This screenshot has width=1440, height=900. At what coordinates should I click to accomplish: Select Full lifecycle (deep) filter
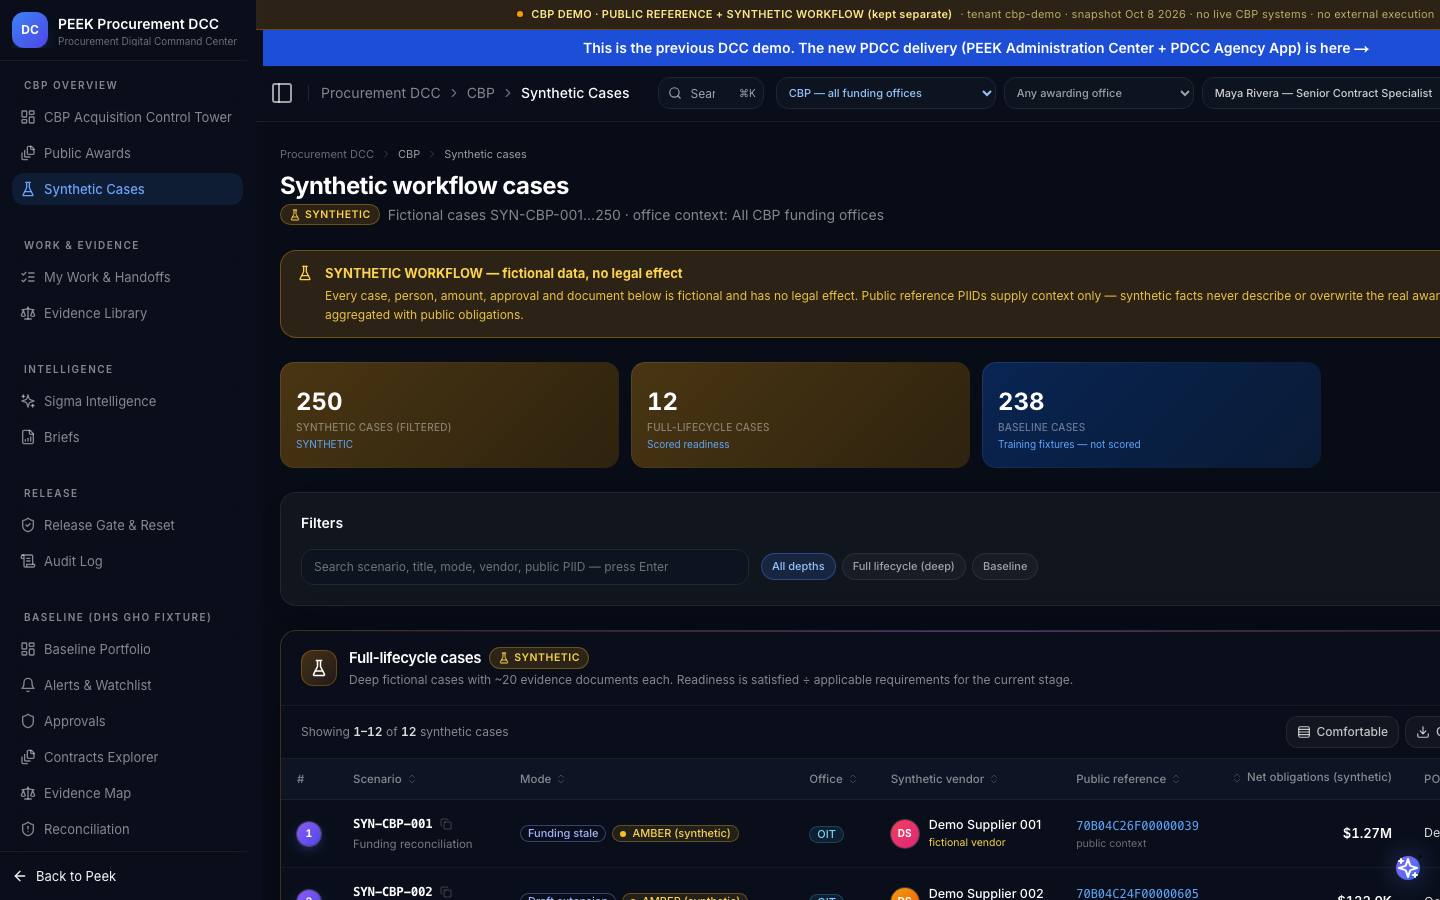(x=903, y=566)
